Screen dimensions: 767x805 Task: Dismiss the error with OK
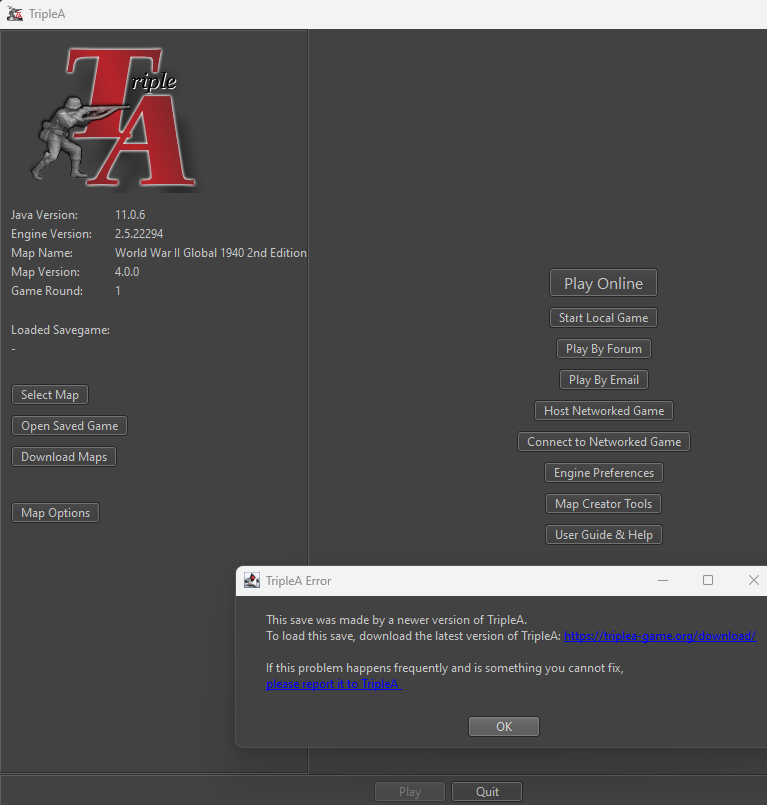504,726
